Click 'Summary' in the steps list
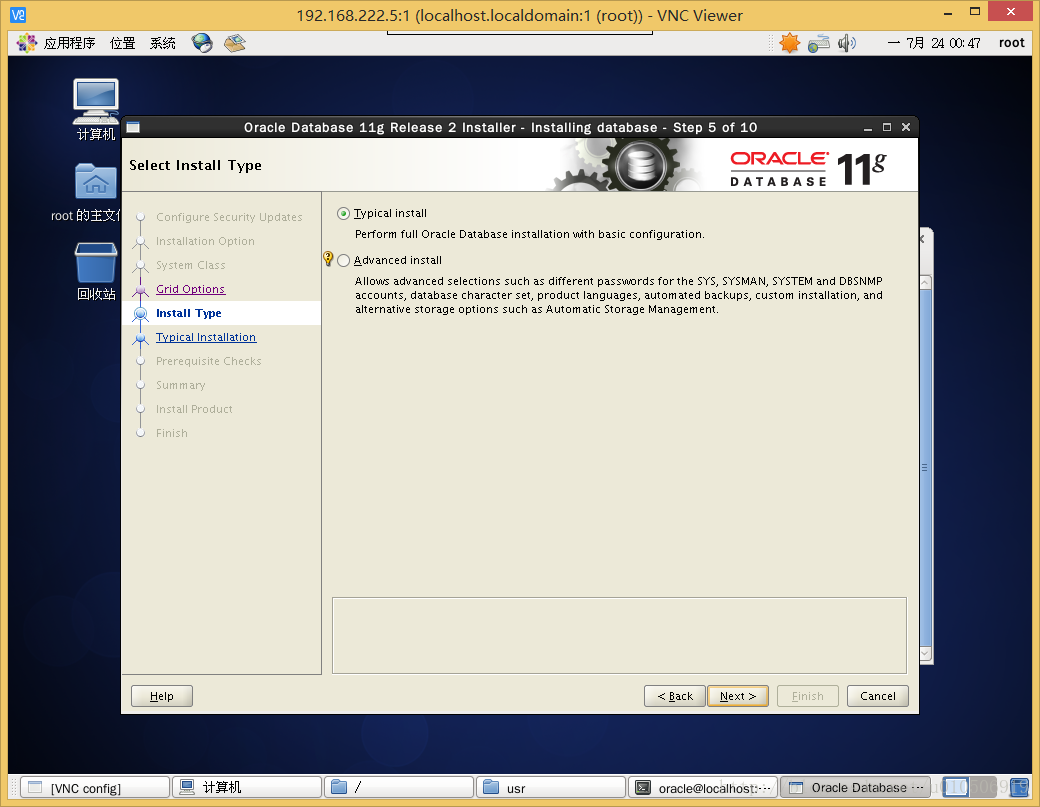This screenshot has height=807, width=1040. click(x=180, y=385)
